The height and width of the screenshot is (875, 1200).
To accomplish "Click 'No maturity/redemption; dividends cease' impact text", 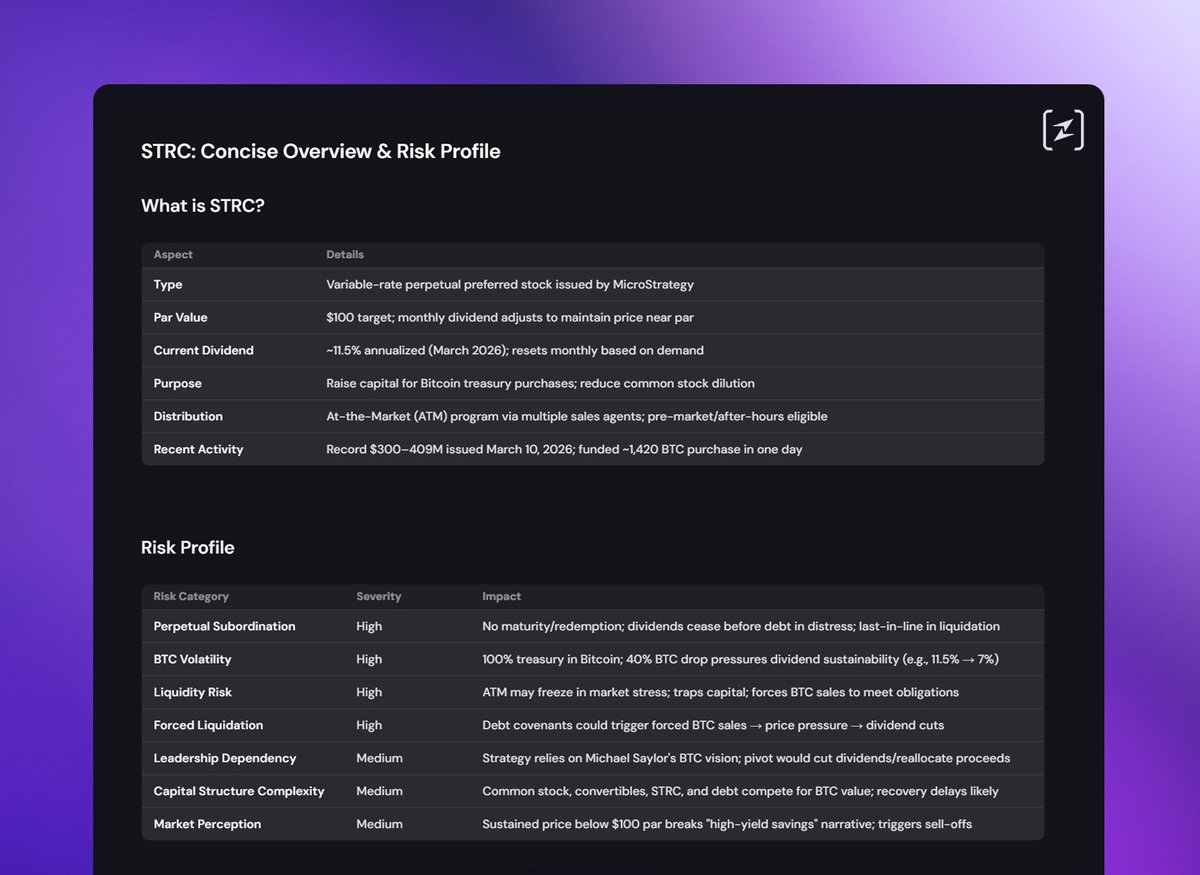I will pyautogui.click(x=741, y=627).
